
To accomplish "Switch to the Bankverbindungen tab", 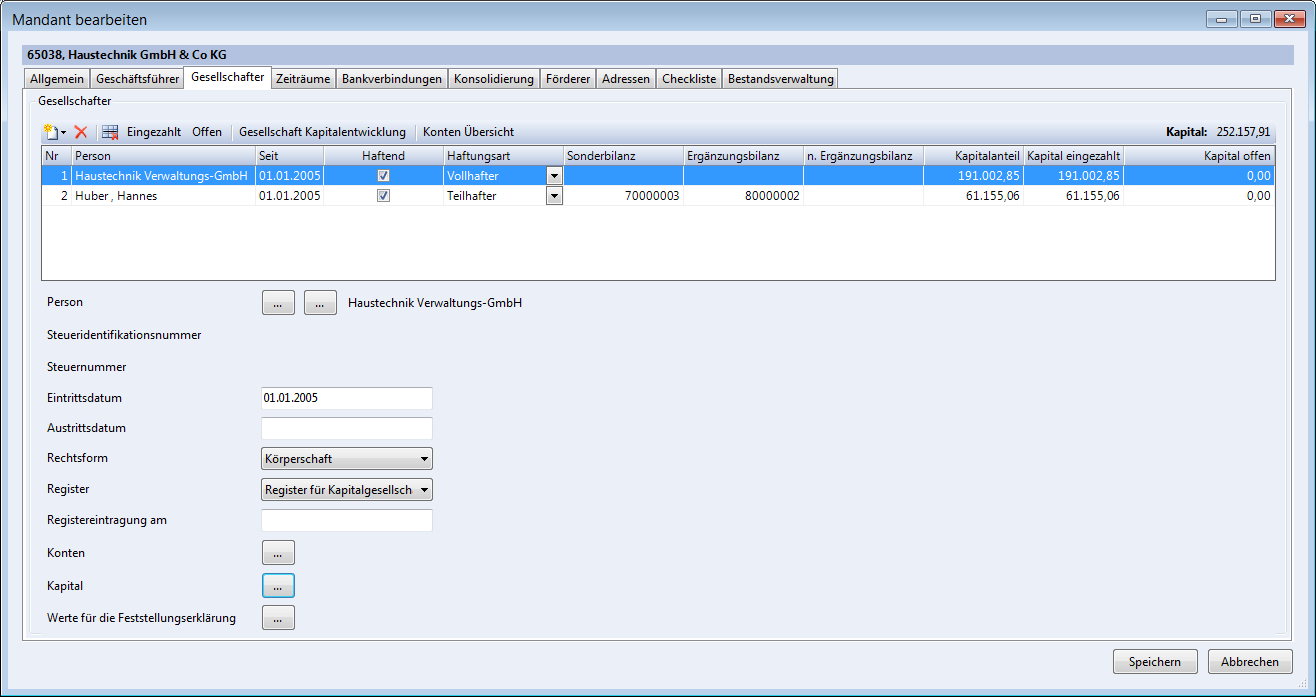I will pyautogui.click(x=391, y=79).
